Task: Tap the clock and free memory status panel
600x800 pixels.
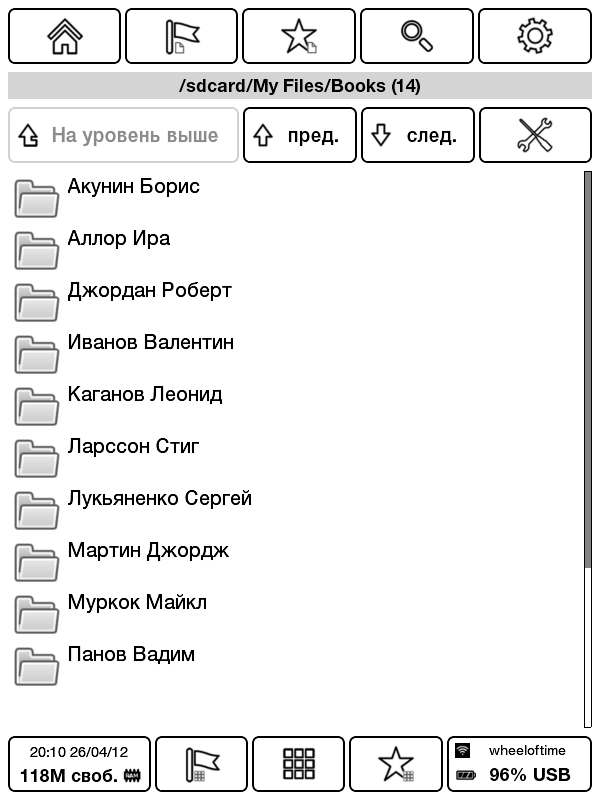Action: (79, 764)
